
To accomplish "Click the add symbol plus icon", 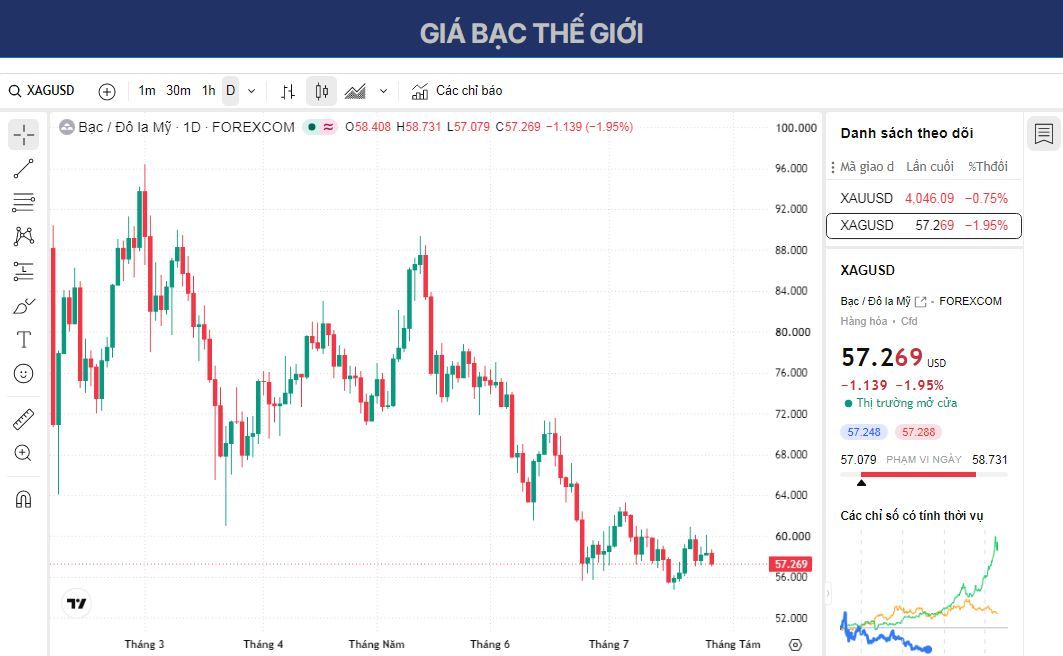I will [106, 91].
